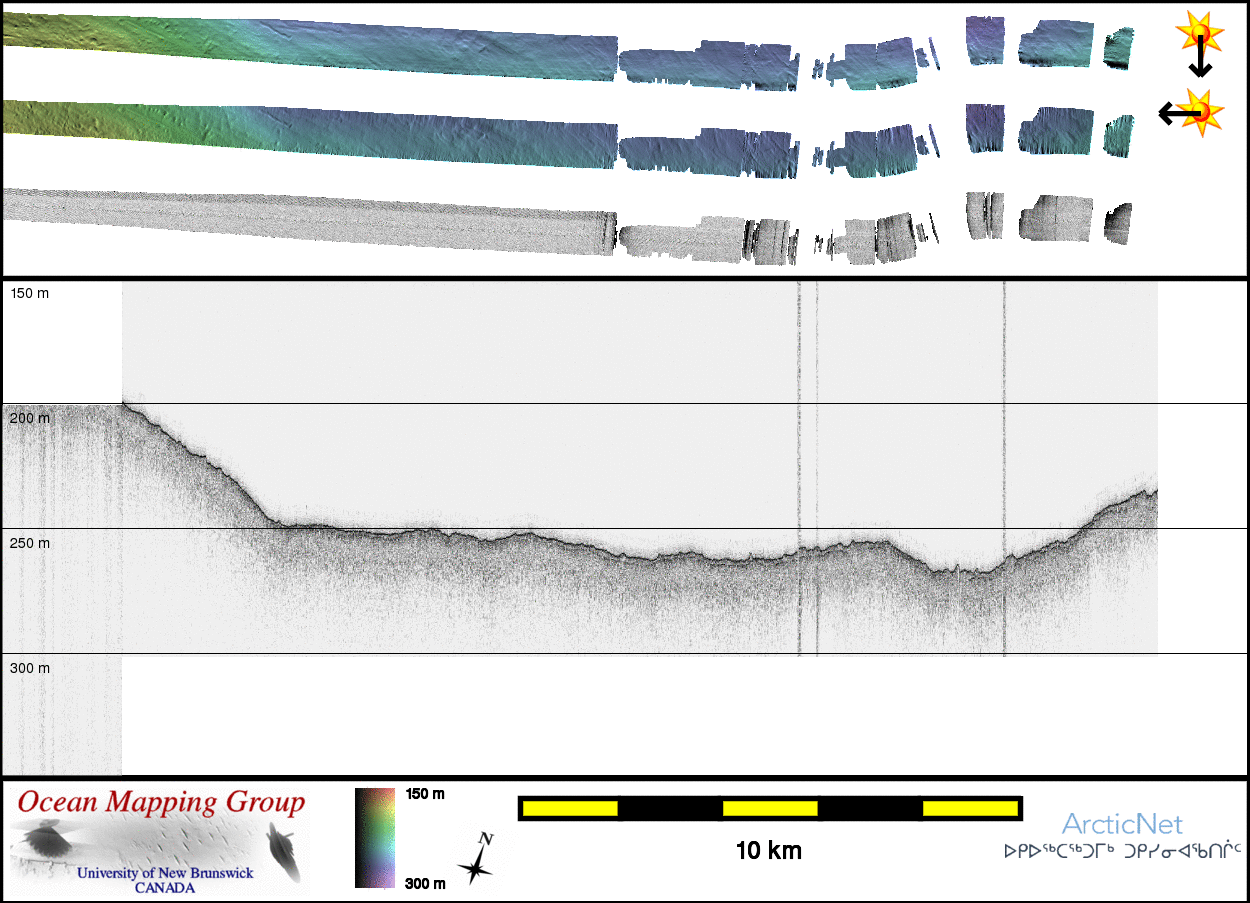
Task: Click the north arrow compass star
Action: click(477, 861)
